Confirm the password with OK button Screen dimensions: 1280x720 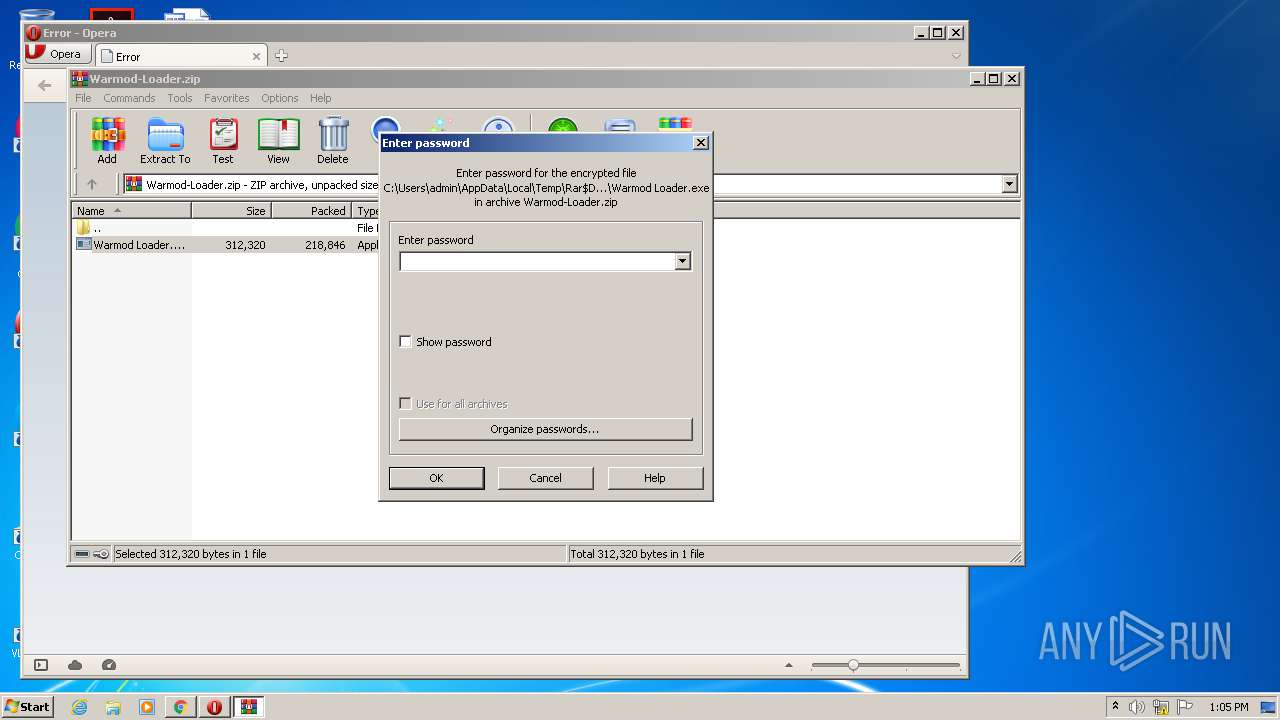click(x=436, y=478)
